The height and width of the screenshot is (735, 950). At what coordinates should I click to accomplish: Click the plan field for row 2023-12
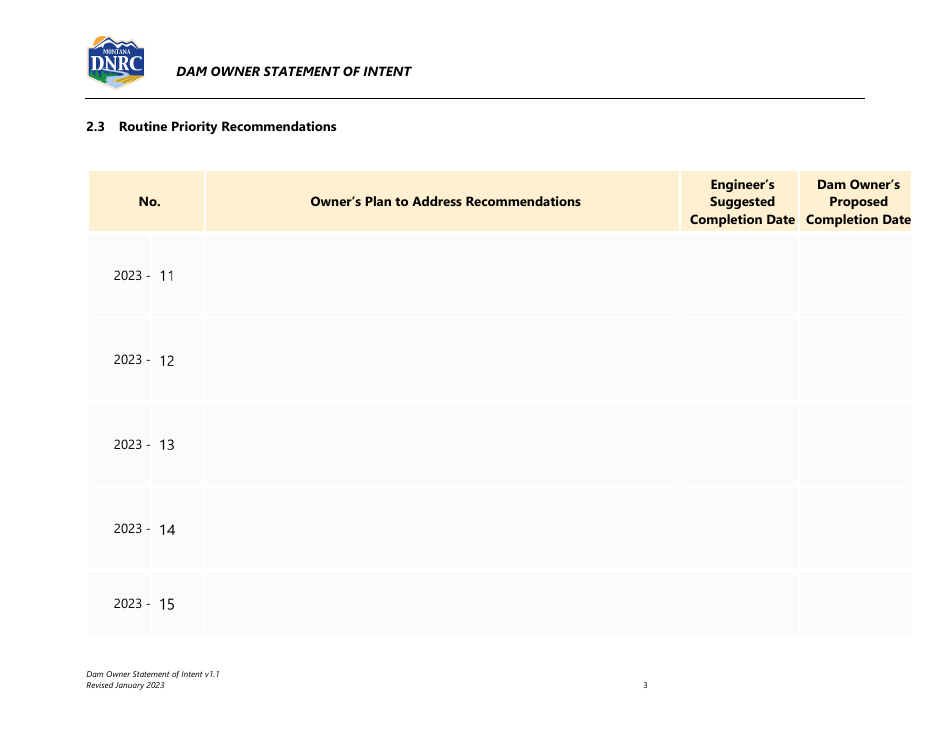coord(442,360)
